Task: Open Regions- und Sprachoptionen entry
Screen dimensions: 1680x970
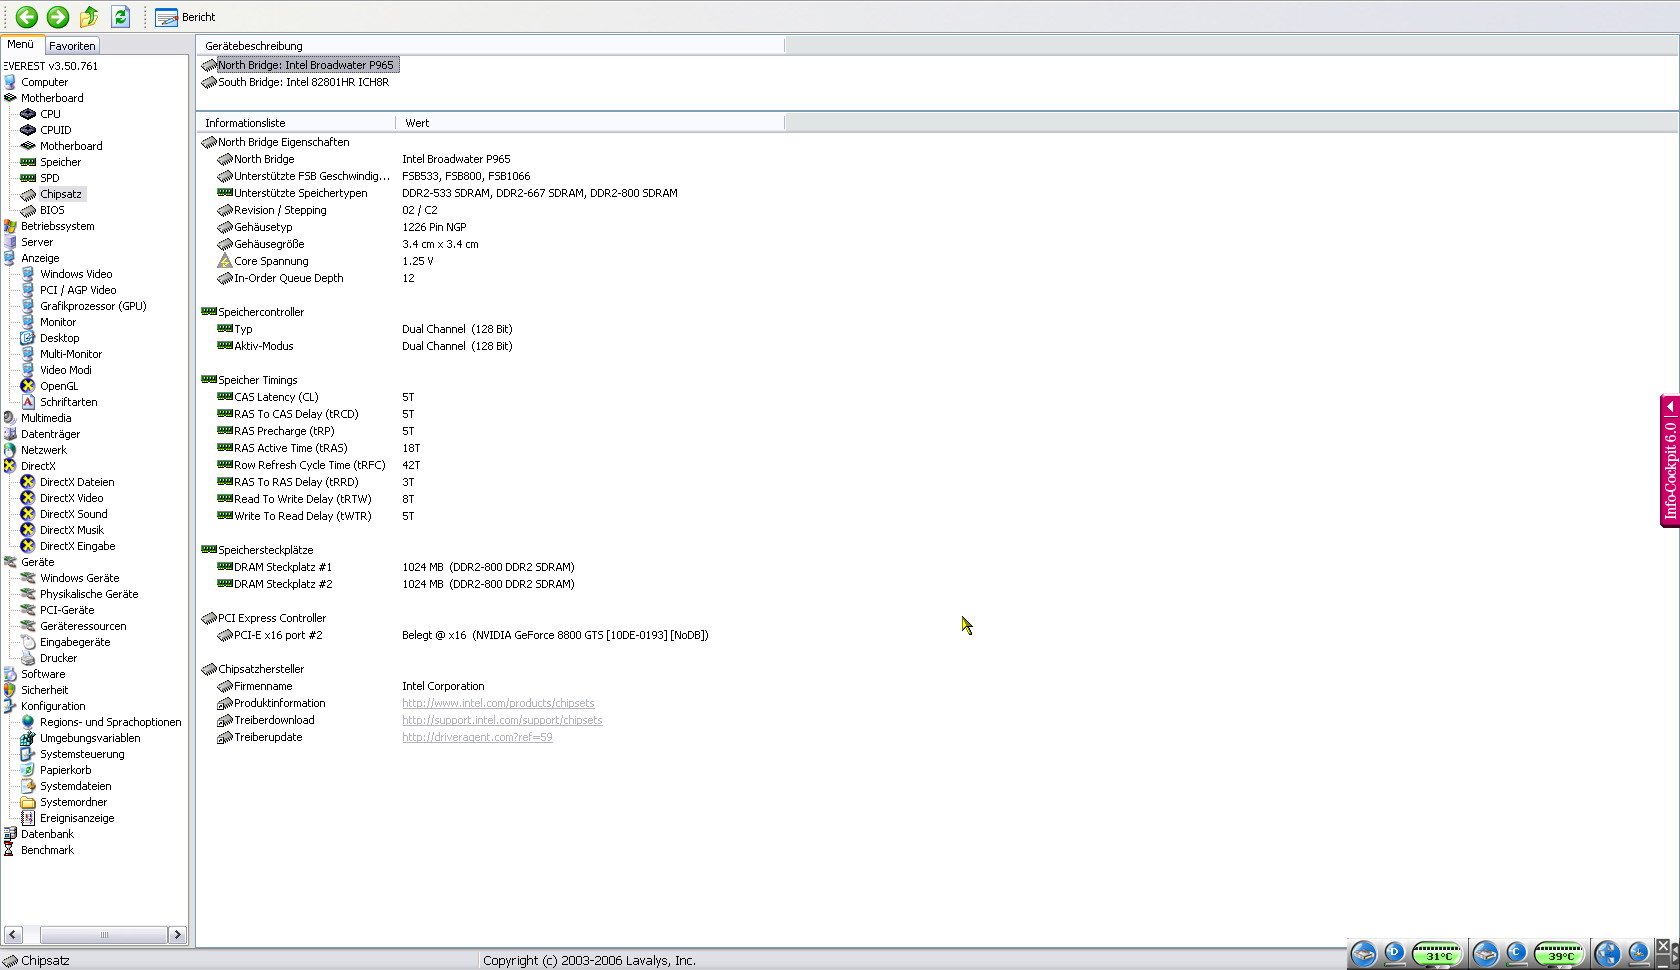Action: 110,722
